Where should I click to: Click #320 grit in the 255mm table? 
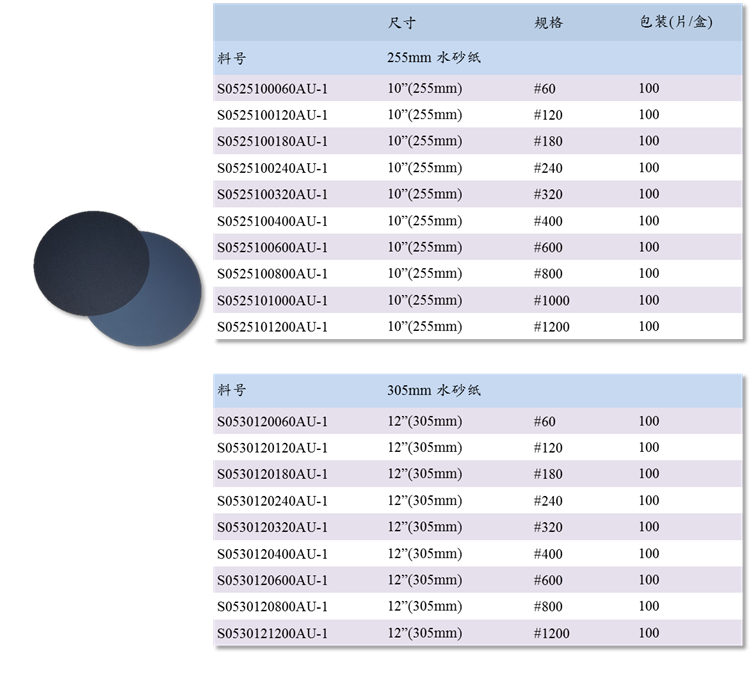548,194
